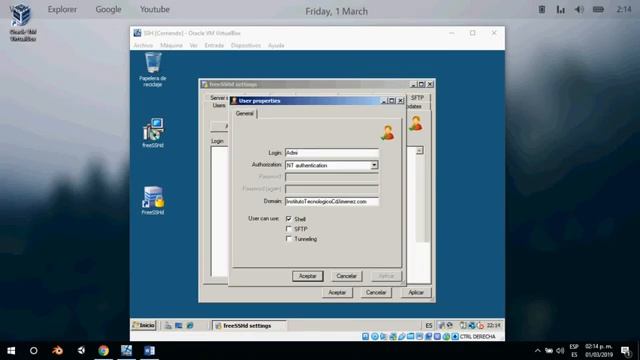Click the Login input field

tap(332, 153)
